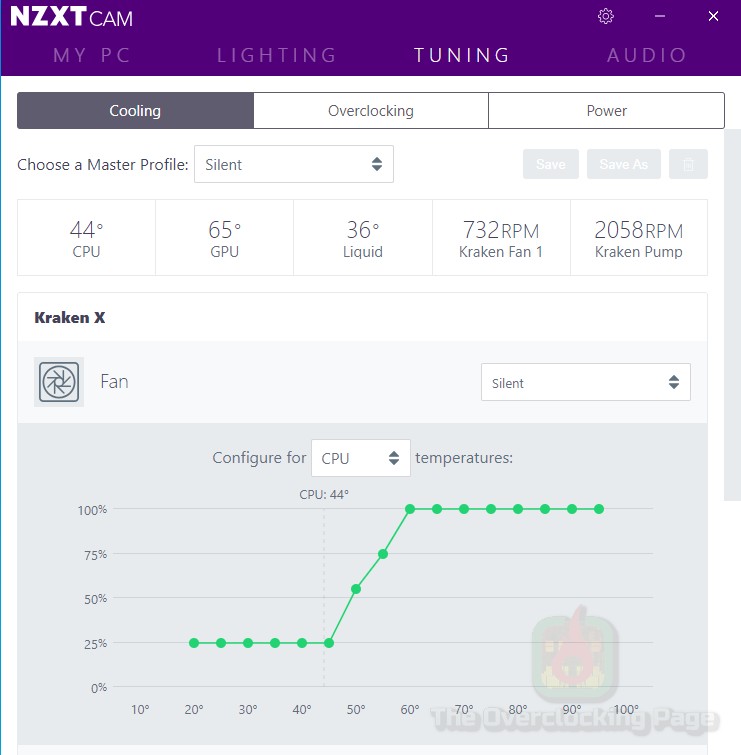Image resolution: width=741 pixels, height=755 pixels.
Task: Select the Overclocking sub-tab
Action: click(370, 111)
